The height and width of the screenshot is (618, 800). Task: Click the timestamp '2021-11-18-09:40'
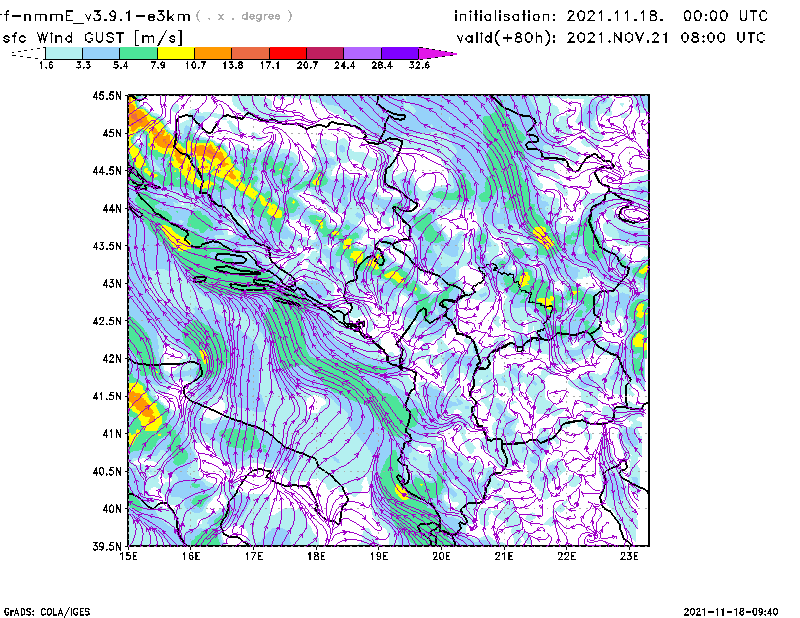[x=731, y=612]
